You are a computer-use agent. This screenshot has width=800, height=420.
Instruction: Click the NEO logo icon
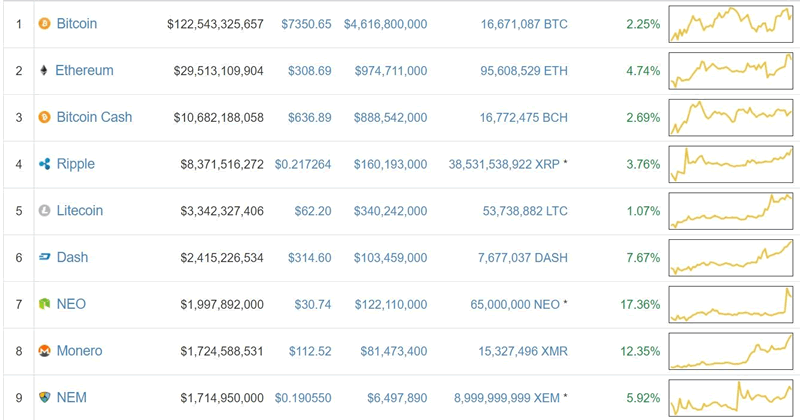[44, 304]
